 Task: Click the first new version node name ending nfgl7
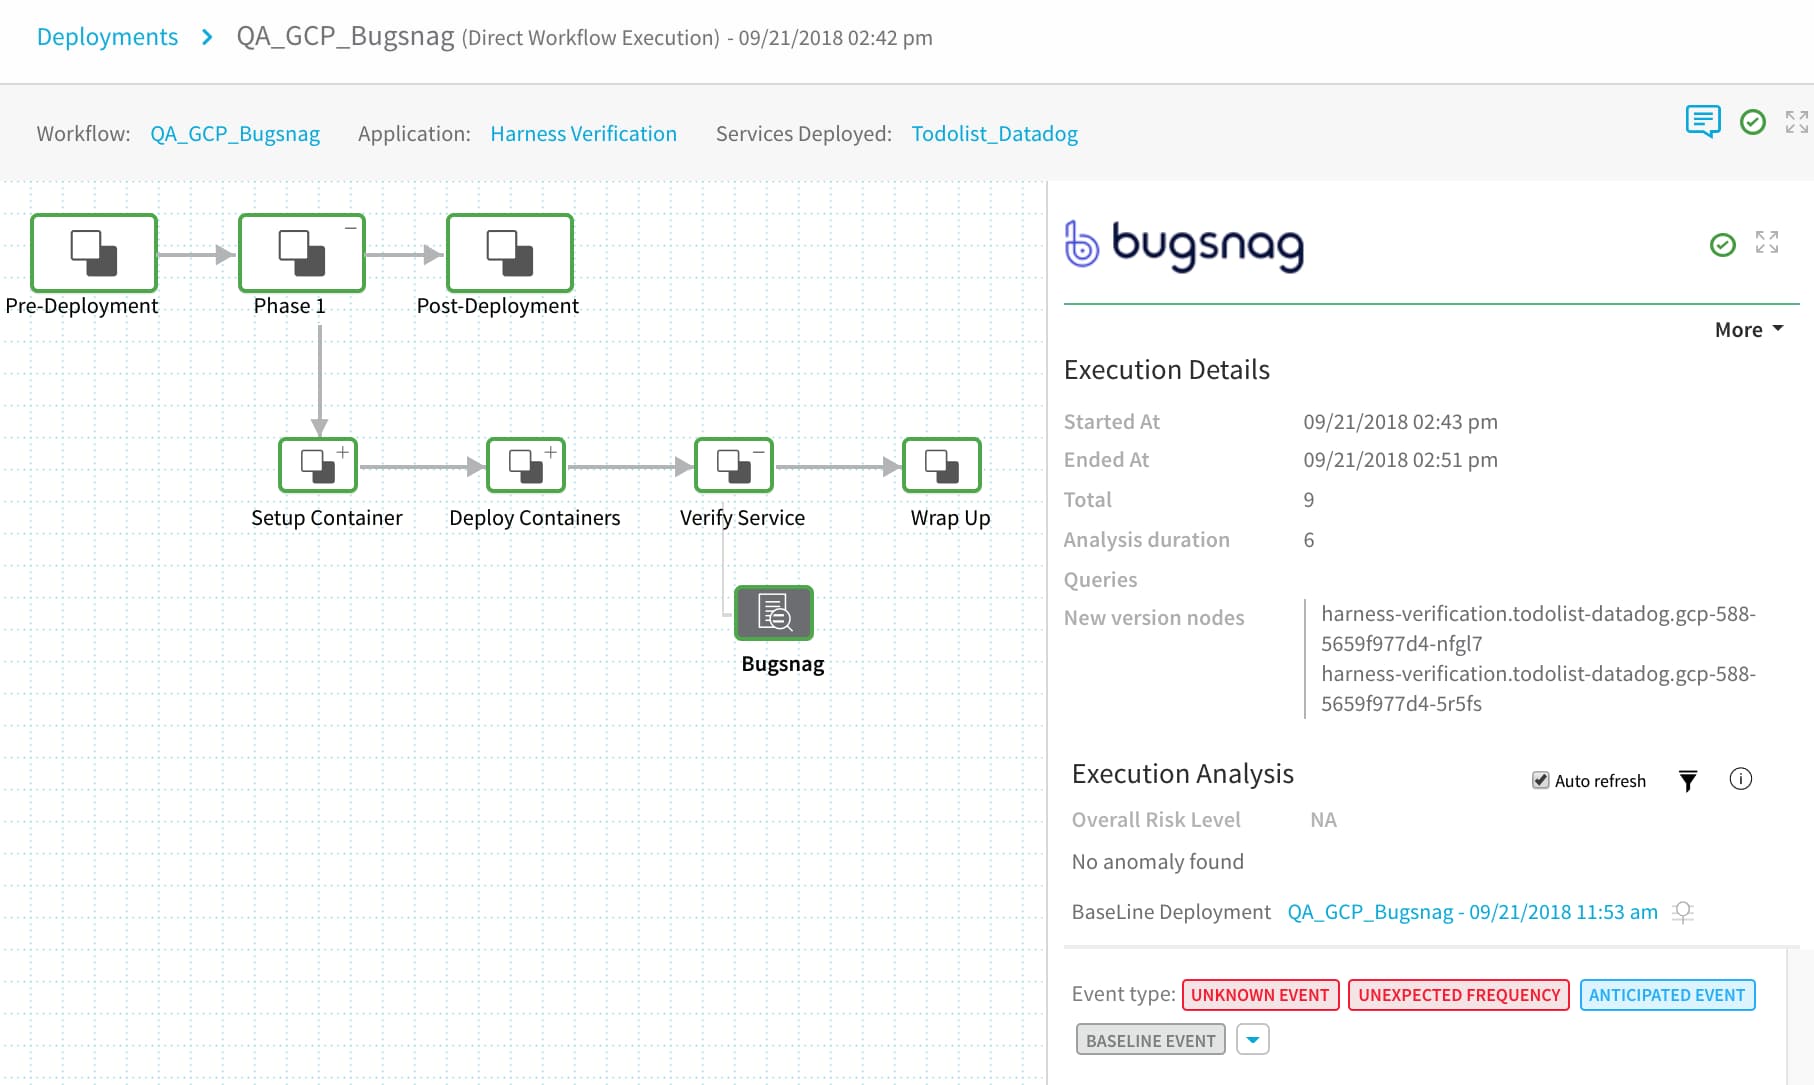point(1538,629)
